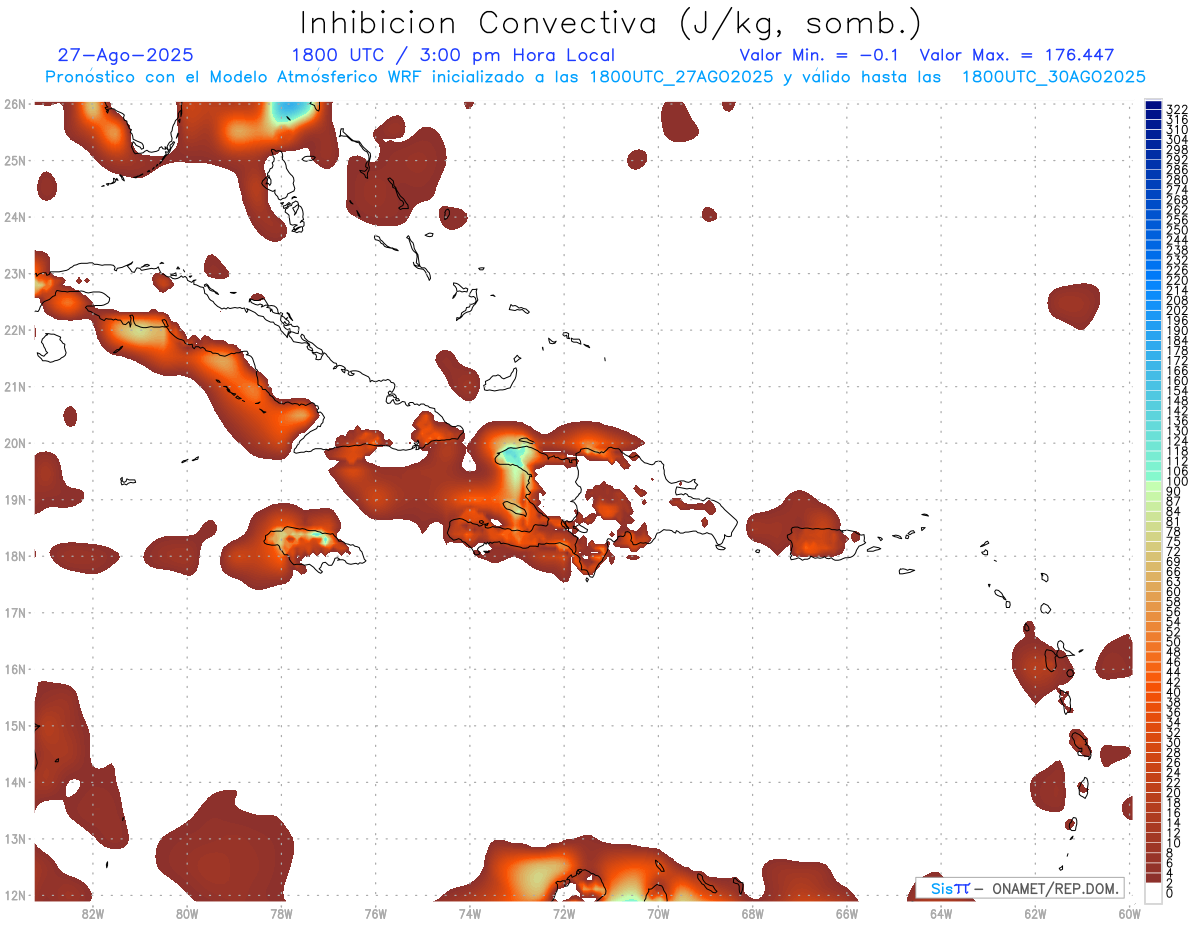Click the '23N' latitude label

pyautogui.click(x=14, y=273)
